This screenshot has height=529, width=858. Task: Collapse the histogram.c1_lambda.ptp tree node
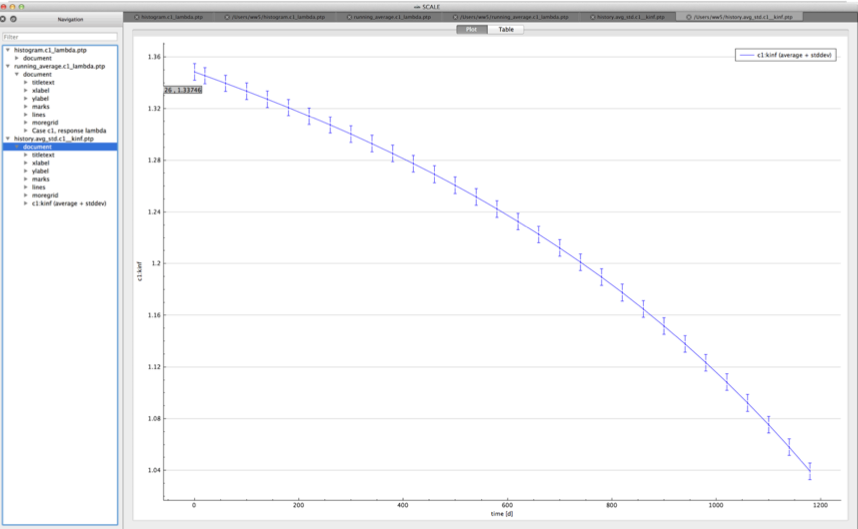pos(8,50)
